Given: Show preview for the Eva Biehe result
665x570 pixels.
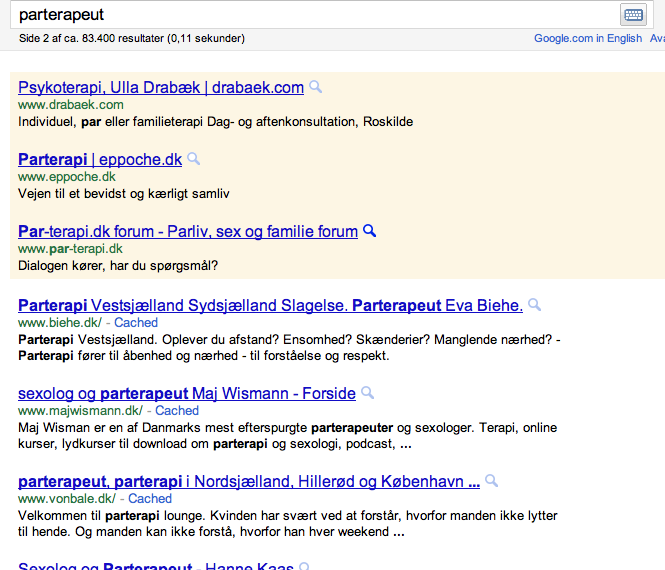Looking at the screenshot, I should click(535, 305).
